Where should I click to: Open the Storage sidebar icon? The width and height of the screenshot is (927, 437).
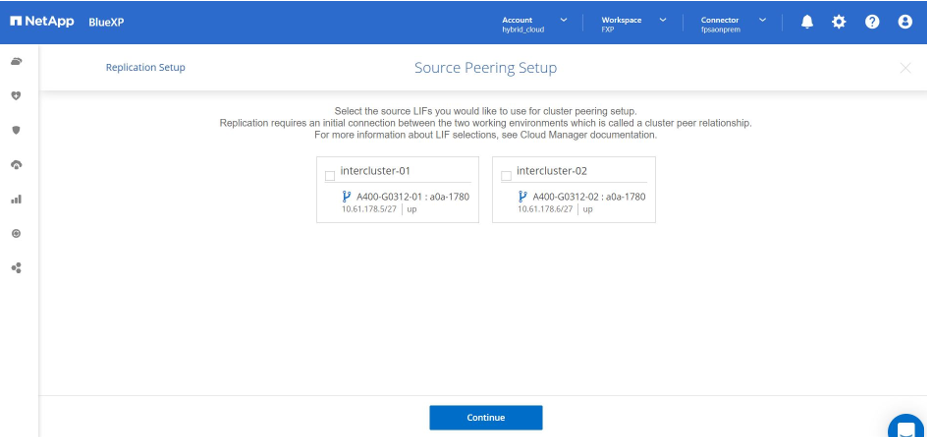click(x=16, y=62)
